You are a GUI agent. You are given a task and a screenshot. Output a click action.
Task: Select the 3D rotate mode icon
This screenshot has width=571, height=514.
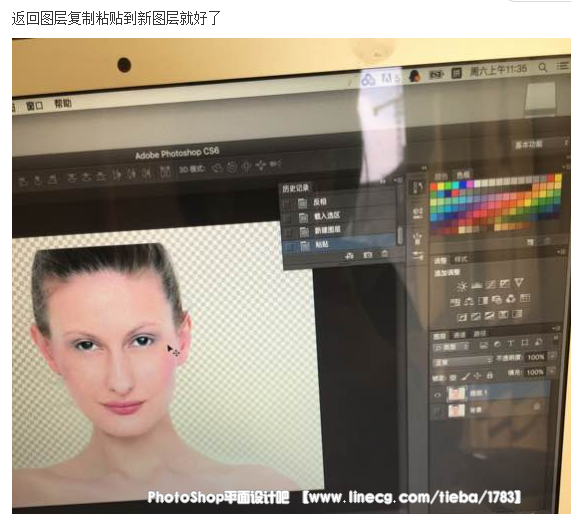[x=217, y=168]
